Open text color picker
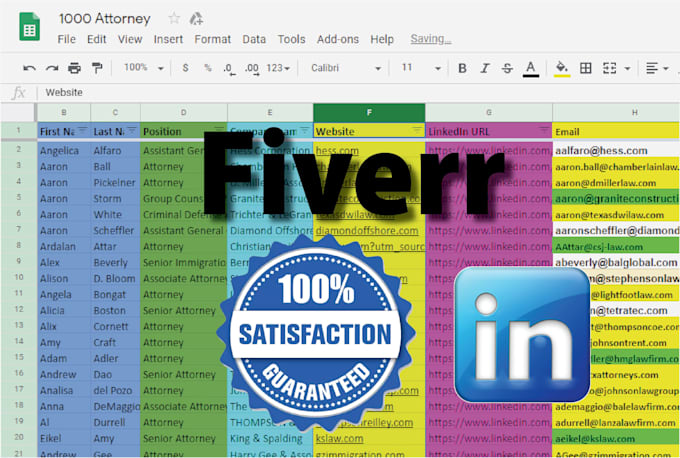 [530, 69]
